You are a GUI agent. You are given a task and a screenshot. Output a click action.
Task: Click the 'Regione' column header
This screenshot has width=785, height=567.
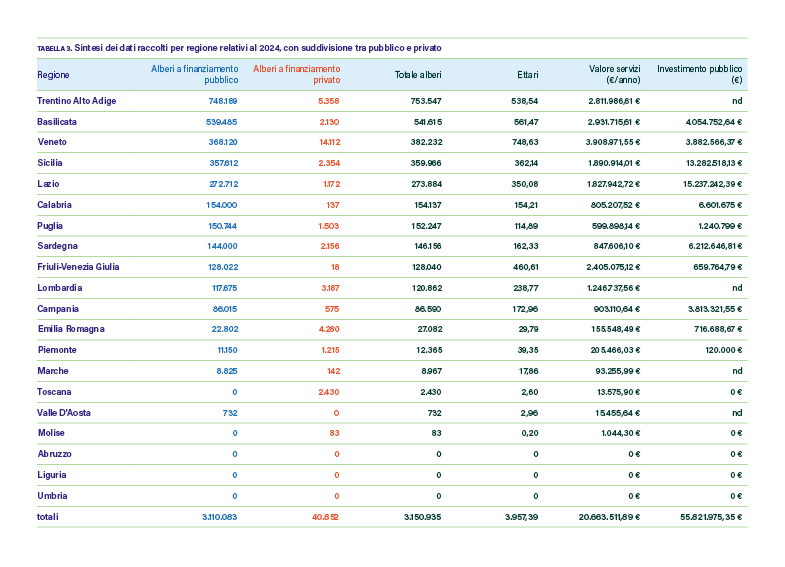click(x=53, y=74)
